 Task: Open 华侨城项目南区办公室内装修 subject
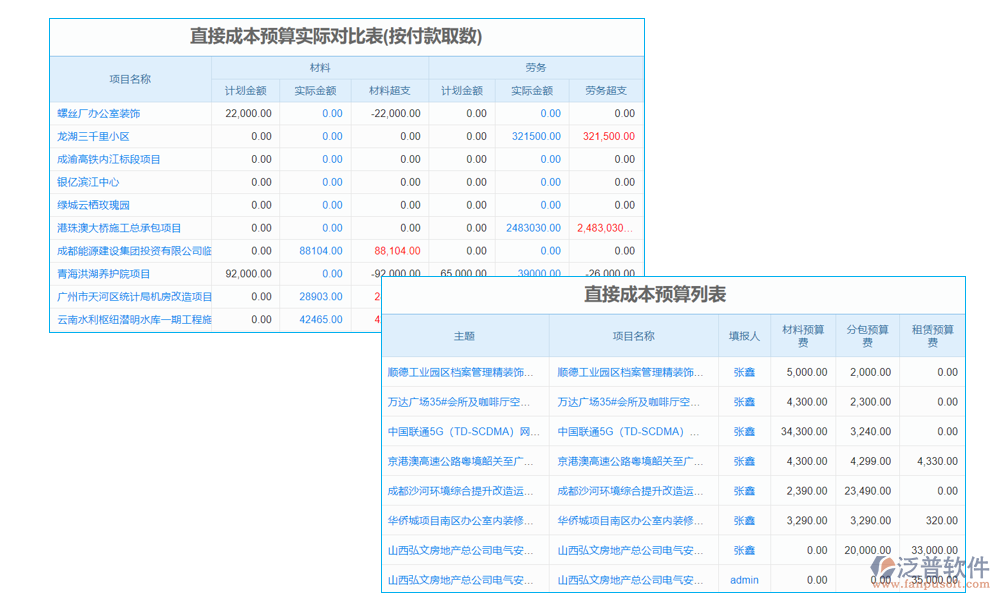coord(463,520)
